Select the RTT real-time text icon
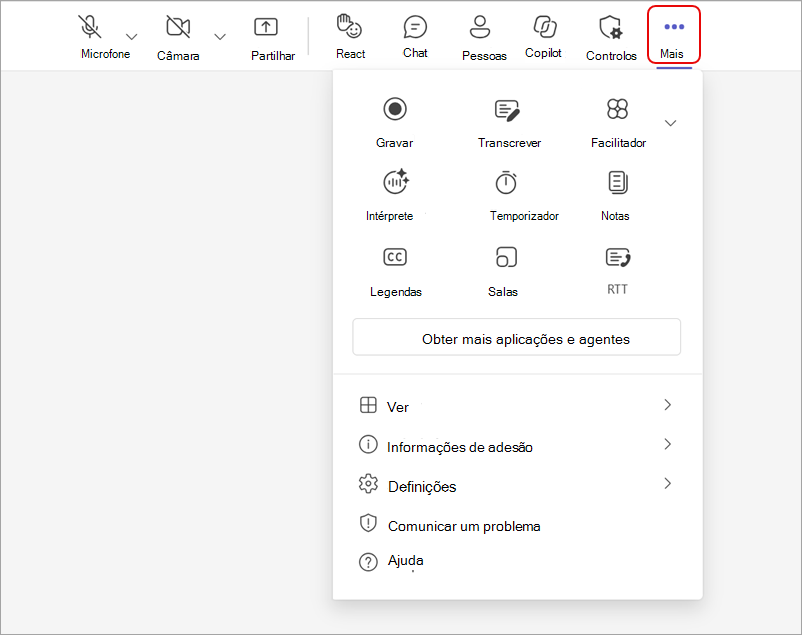 pyautogui.click(x=618, y=257)
